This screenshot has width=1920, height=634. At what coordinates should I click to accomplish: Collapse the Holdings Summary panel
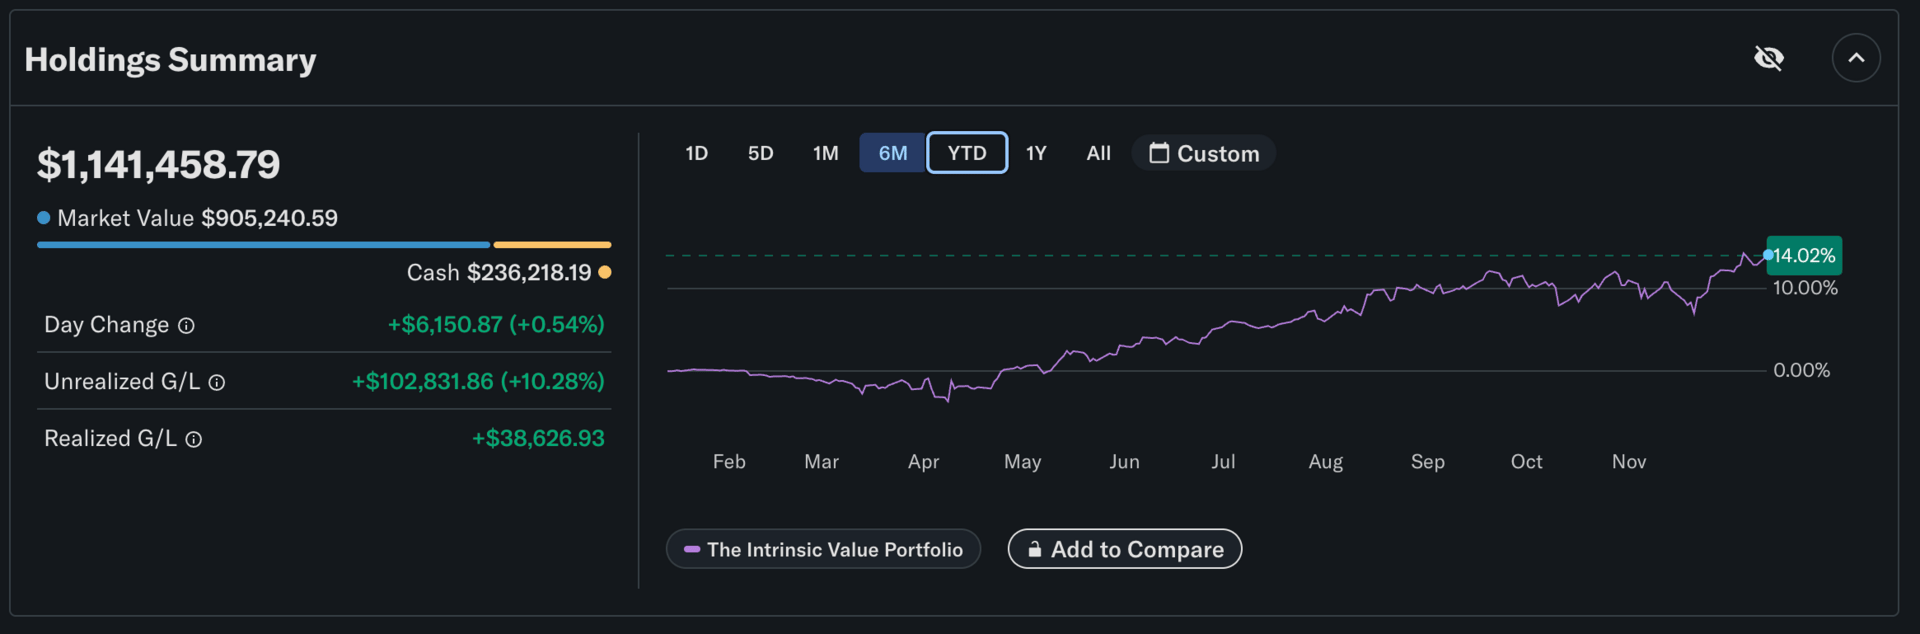tap(1855, 58)
